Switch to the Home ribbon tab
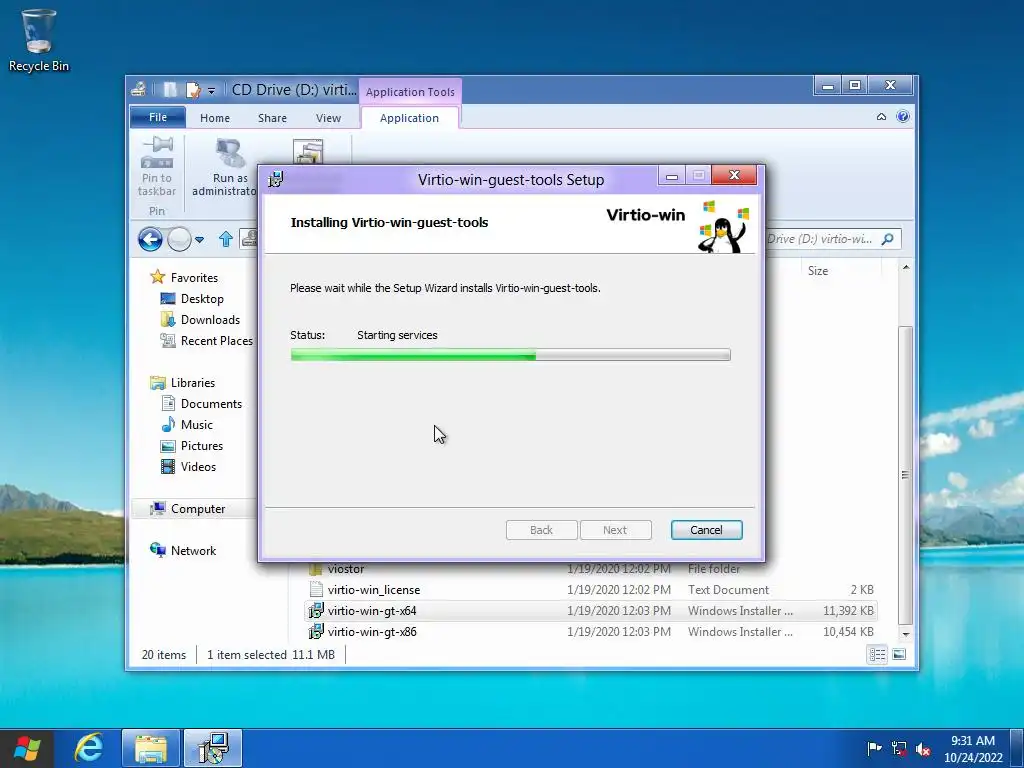This screenshot has width=1024, height=768. pos(215,118)
